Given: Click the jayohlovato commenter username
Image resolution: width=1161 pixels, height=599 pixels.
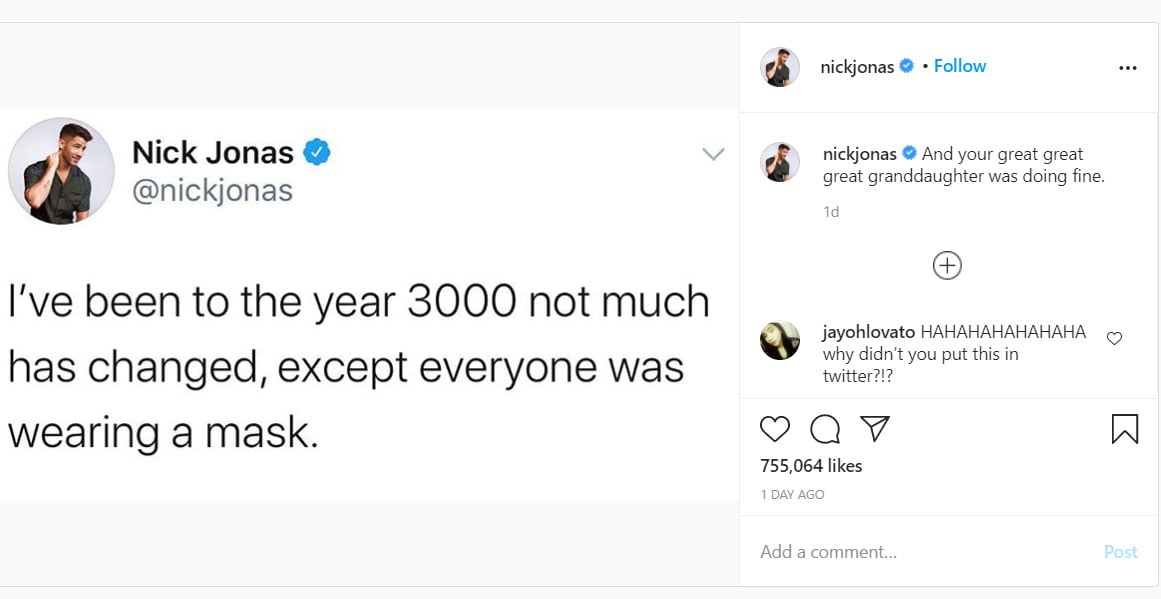Looking at the screenshot, I should 869,332.
